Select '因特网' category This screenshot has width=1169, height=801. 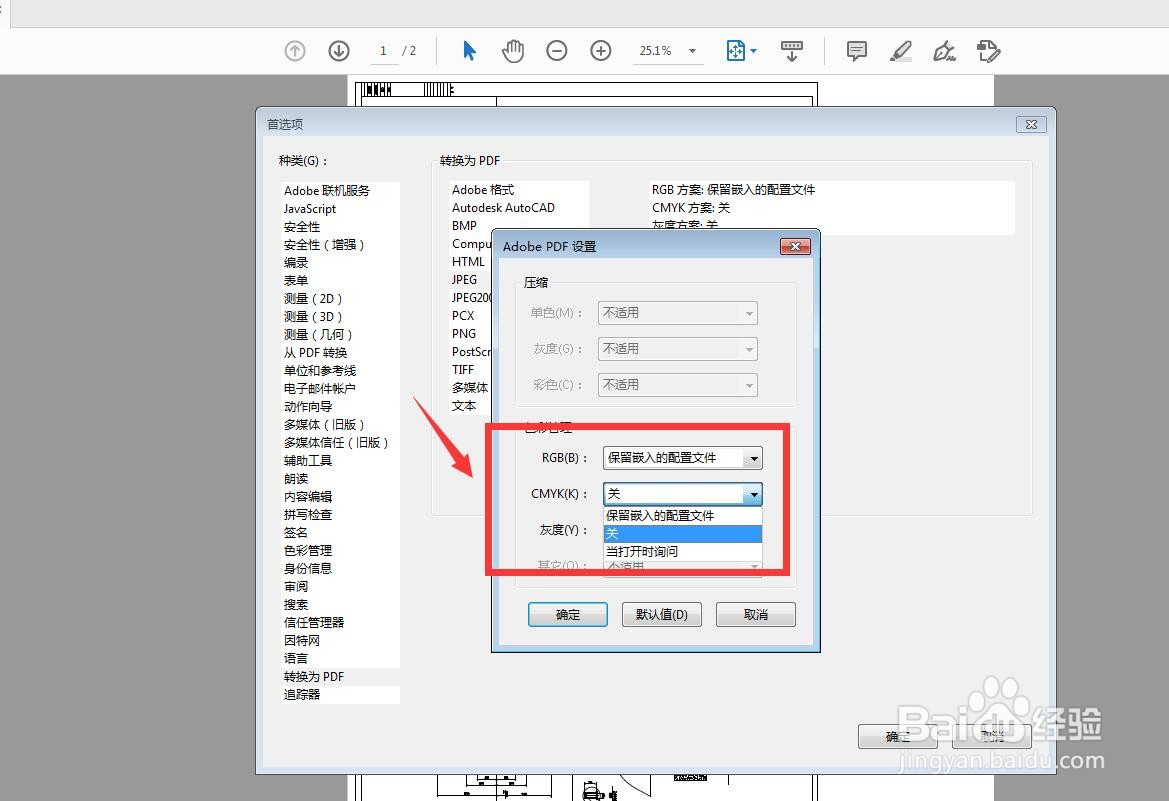(x=302, y=640)
